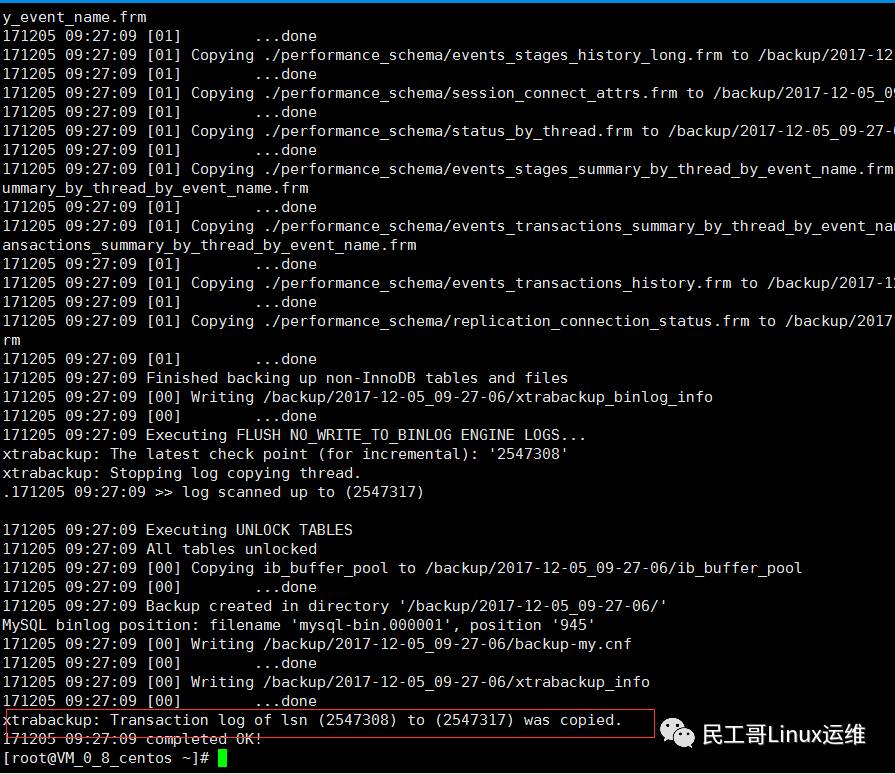Click 'Copying ./performance_schema/events_transactions_history.frm' line
This screenshot has height=774, width=895.
click(x=448, y=283)
